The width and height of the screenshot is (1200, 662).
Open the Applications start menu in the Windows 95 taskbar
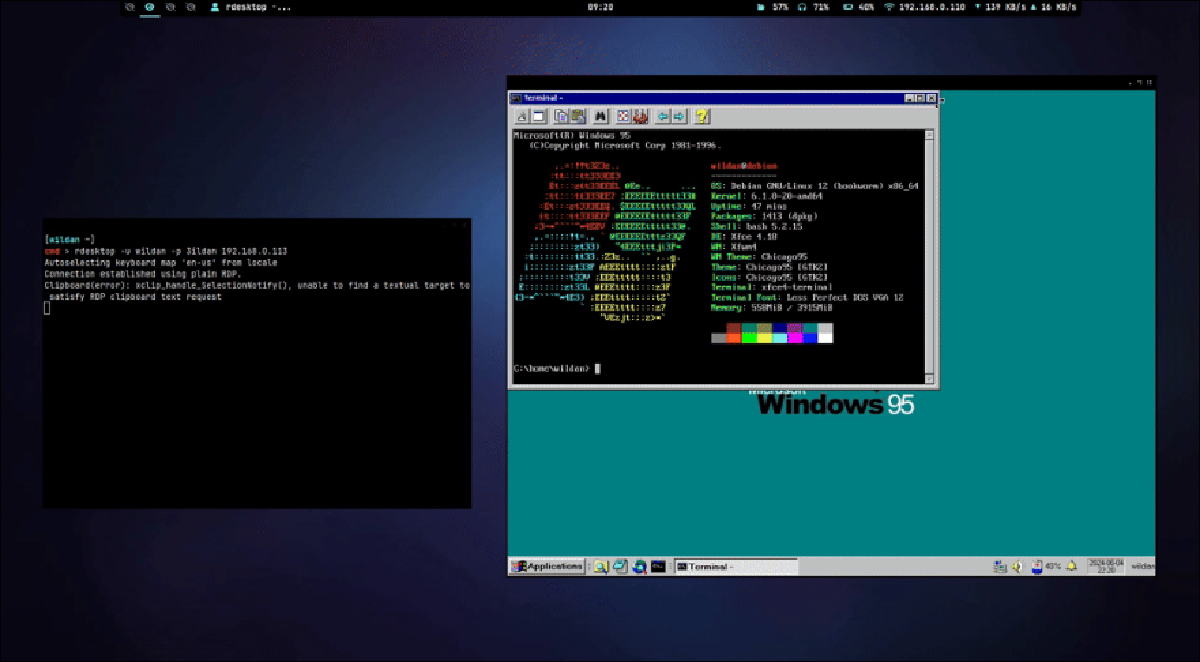547,566
